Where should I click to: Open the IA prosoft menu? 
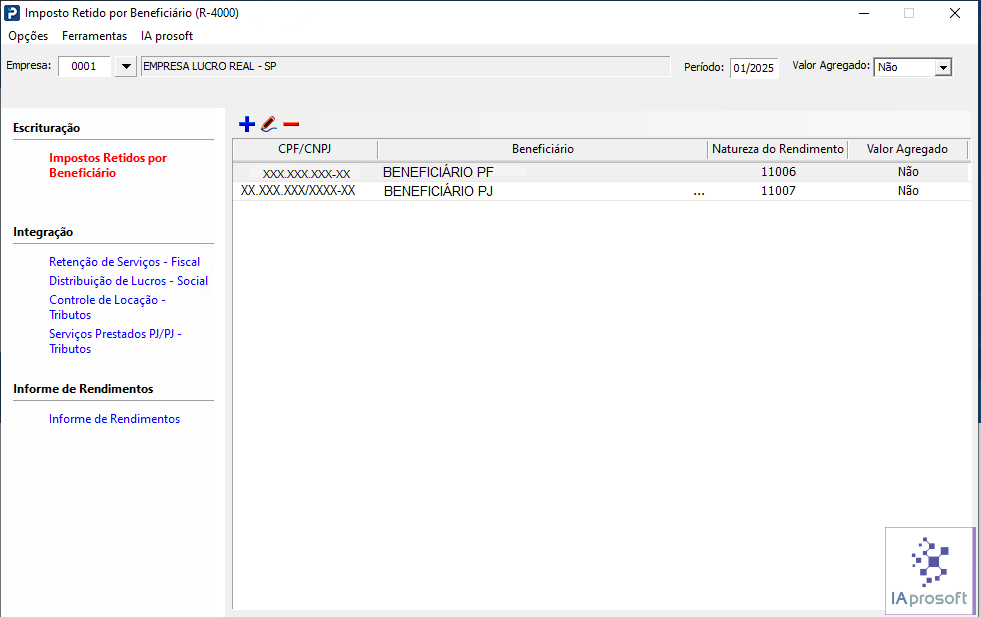click(x=167, y=36)
